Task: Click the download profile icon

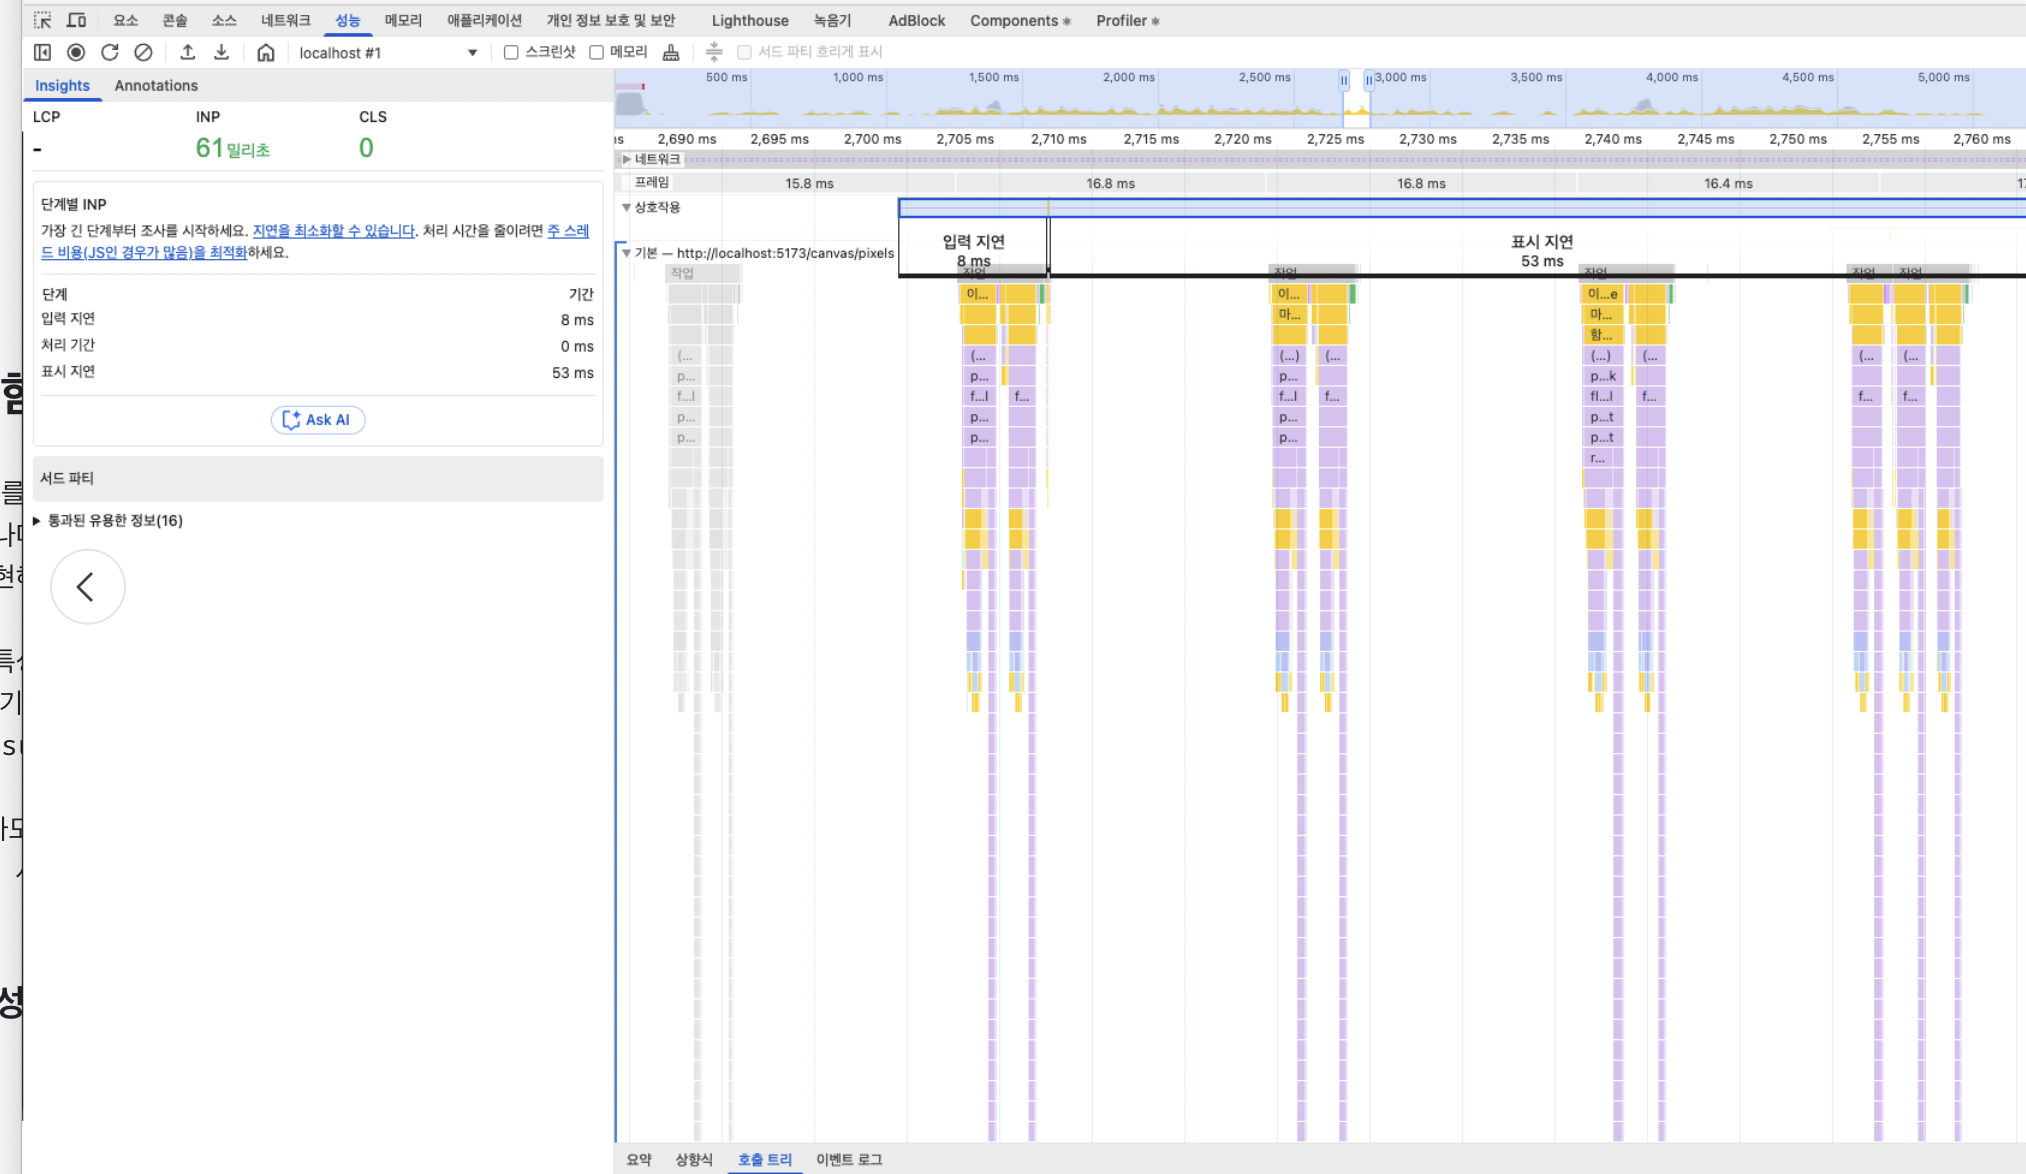Action: tap(221, 52)
